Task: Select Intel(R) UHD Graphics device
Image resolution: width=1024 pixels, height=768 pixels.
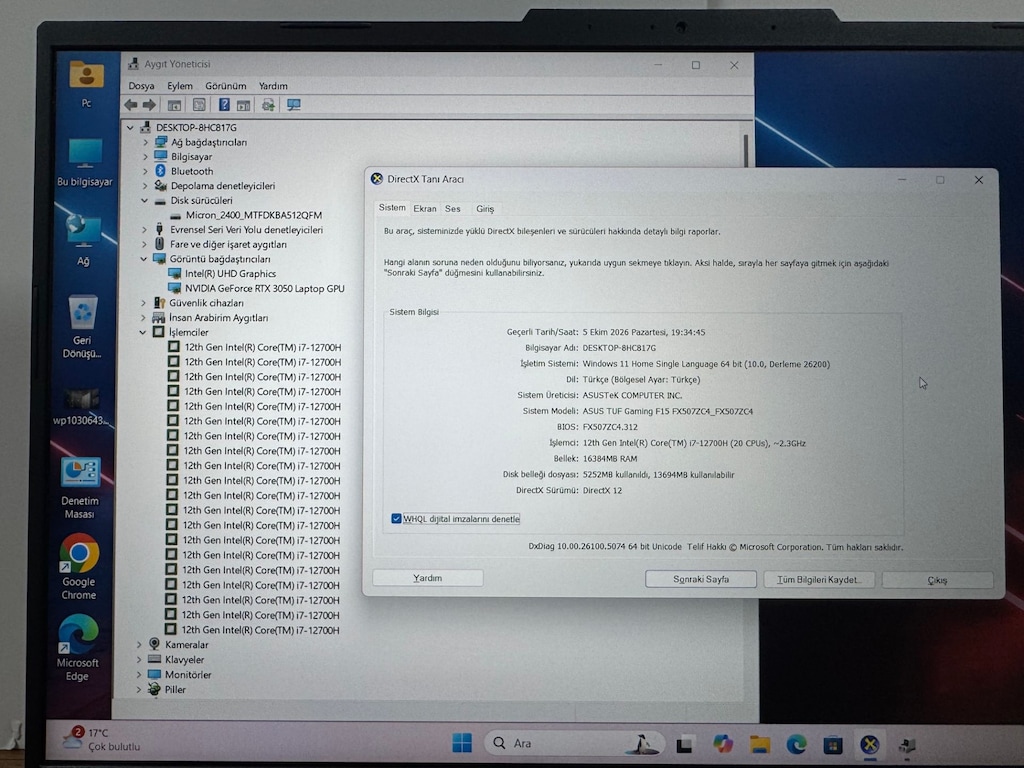Action: tap(230, 274)
